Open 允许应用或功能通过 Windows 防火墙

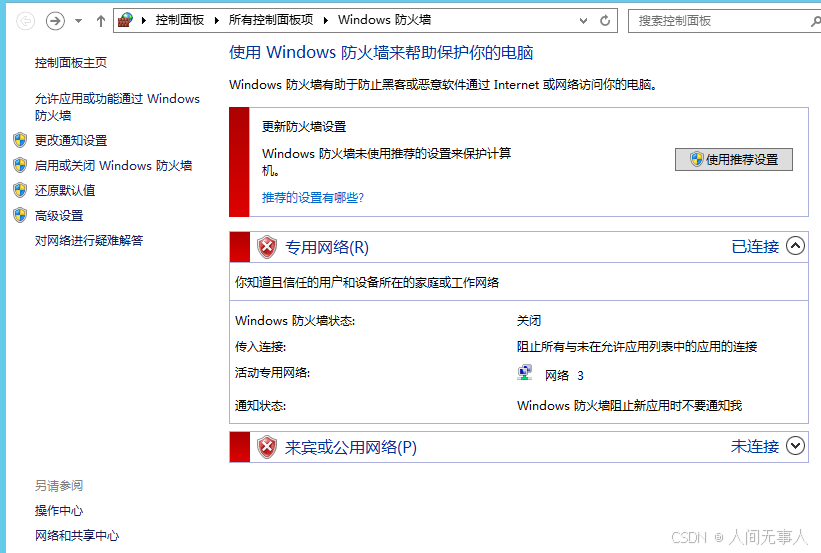pyautogui.click(x=117, y=107)
